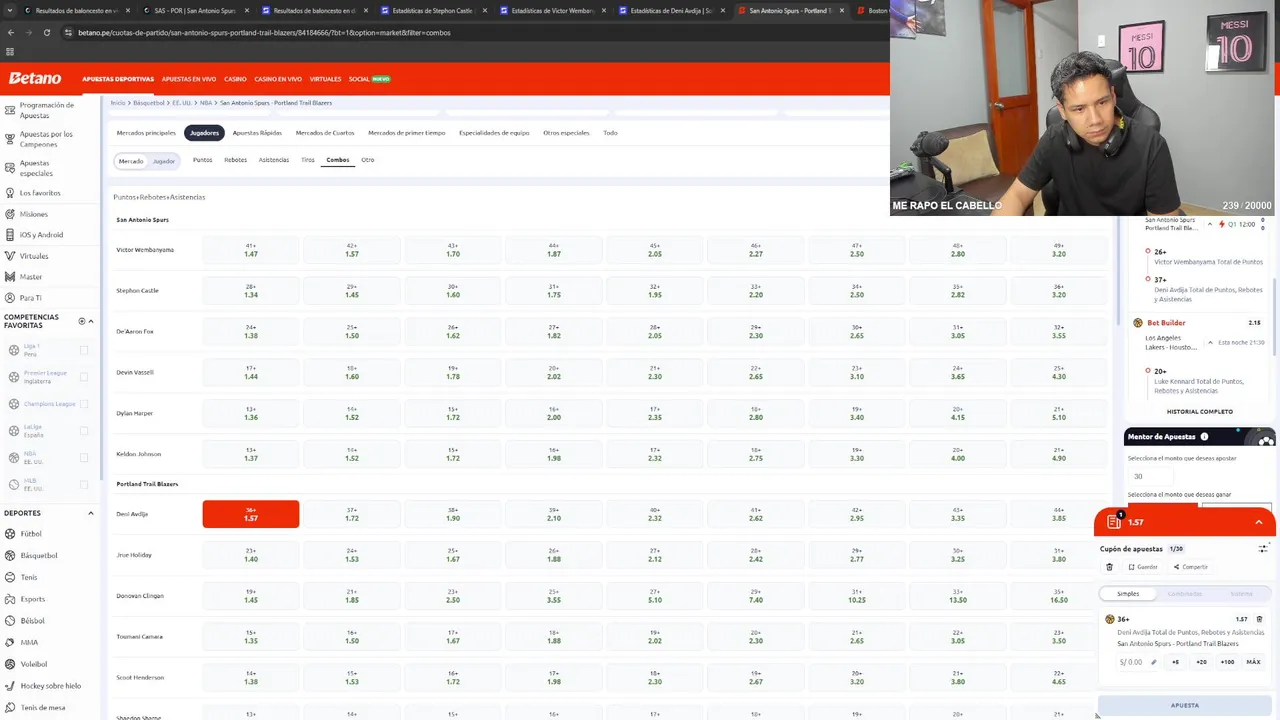Open the Mercados principales tab
The image size is (1280, 720).
[146, 133]
